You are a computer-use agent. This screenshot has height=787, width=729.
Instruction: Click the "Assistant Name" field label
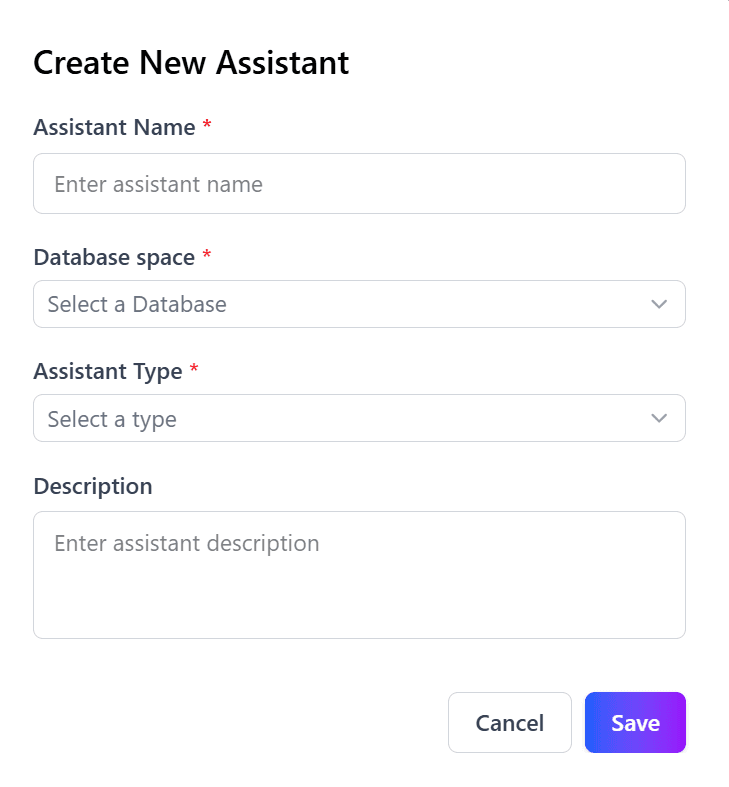pos(114,127)
